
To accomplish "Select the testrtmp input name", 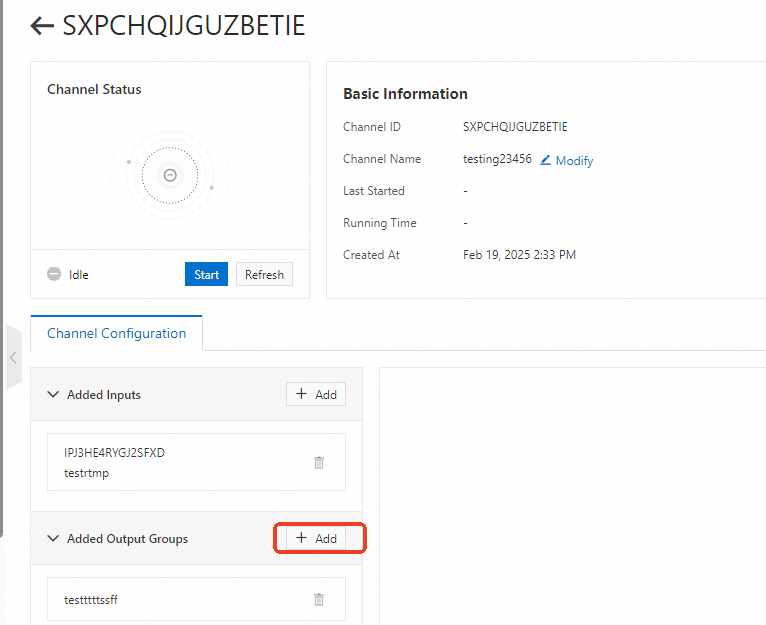I will point(86,473).
